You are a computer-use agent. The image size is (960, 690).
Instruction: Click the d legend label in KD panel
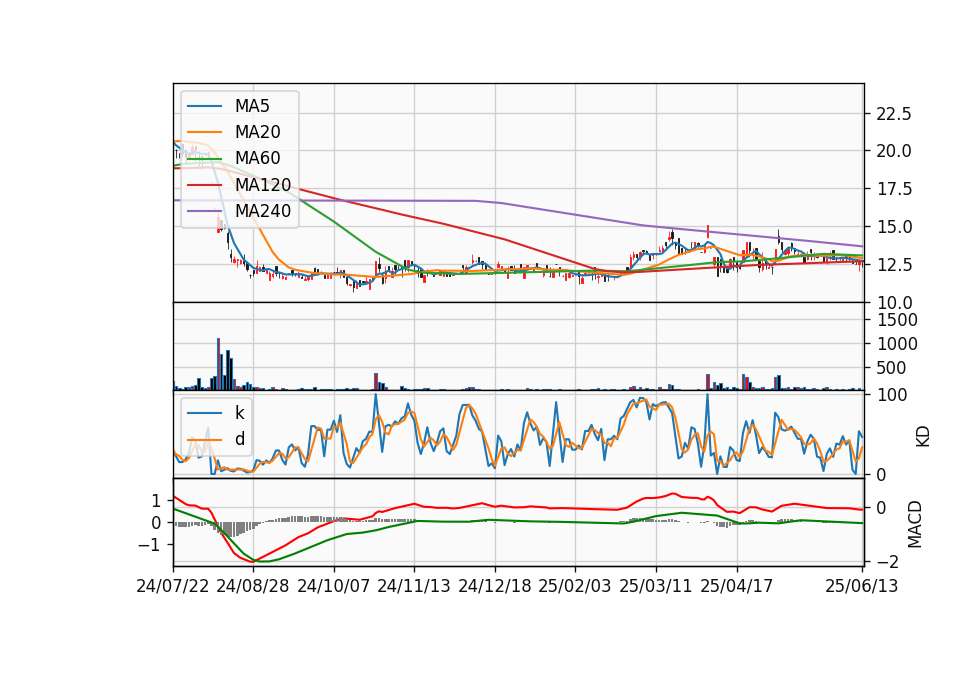[239, 439]
